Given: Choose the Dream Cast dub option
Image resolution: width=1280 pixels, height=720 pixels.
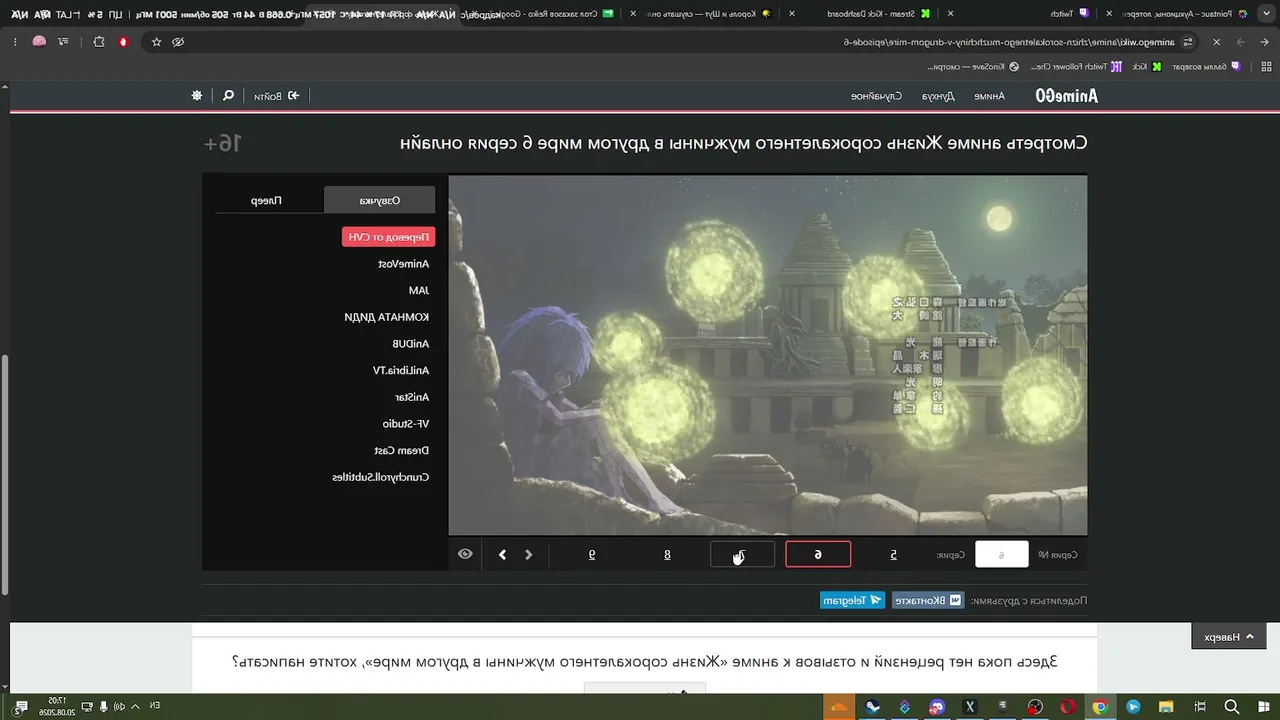Looking at the screenshot, I should (x=403, y=450).
